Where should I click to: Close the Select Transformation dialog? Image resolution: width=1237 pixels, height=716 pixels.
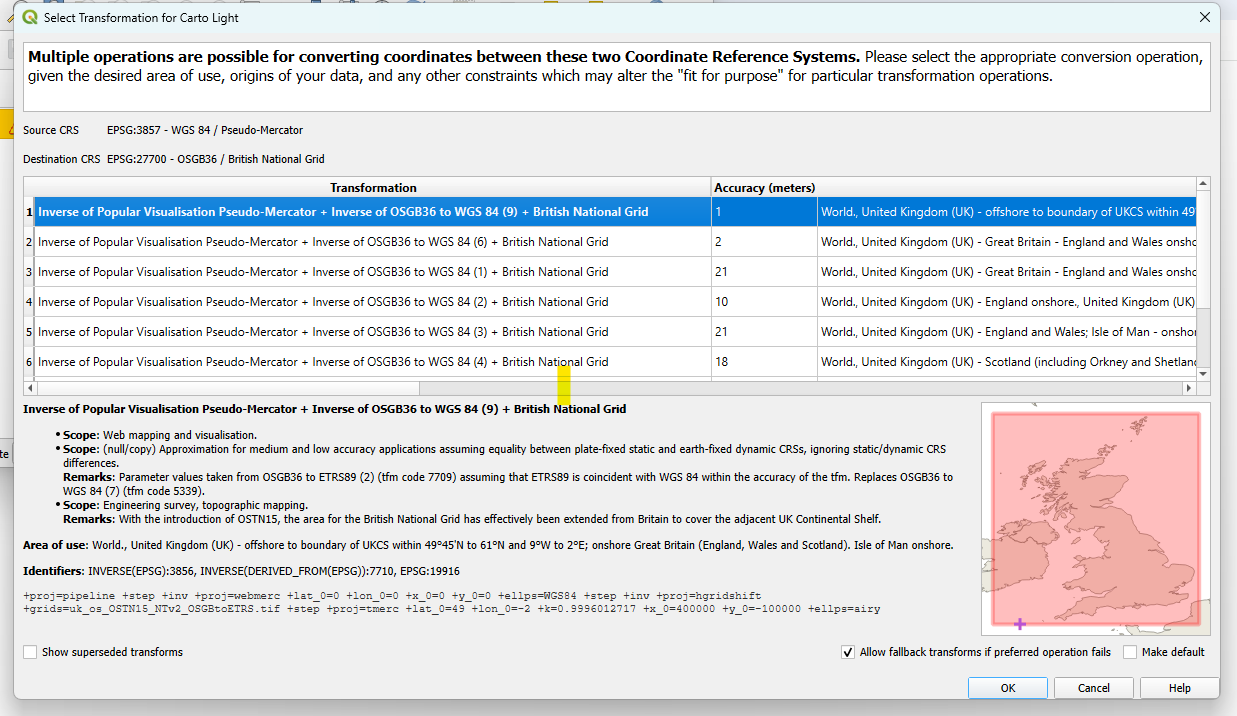[1204, 17]
